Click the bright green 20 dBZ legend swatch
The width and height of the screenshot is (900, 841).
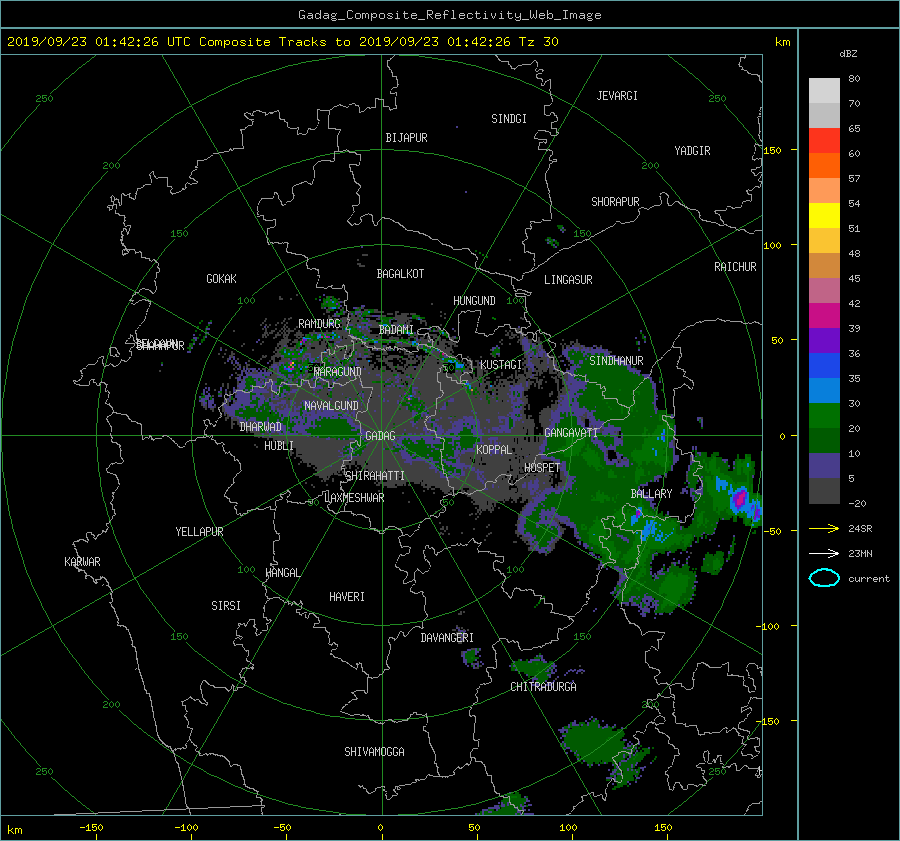click(824, 416)
